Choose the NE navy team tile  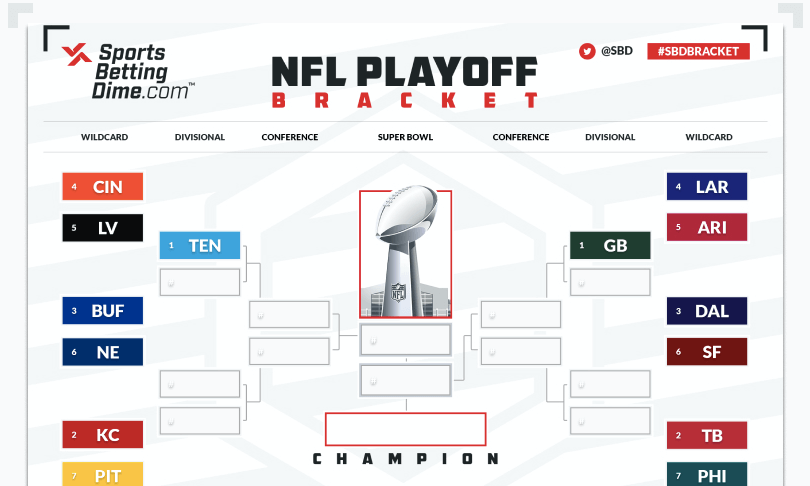(x=103, y=352)
